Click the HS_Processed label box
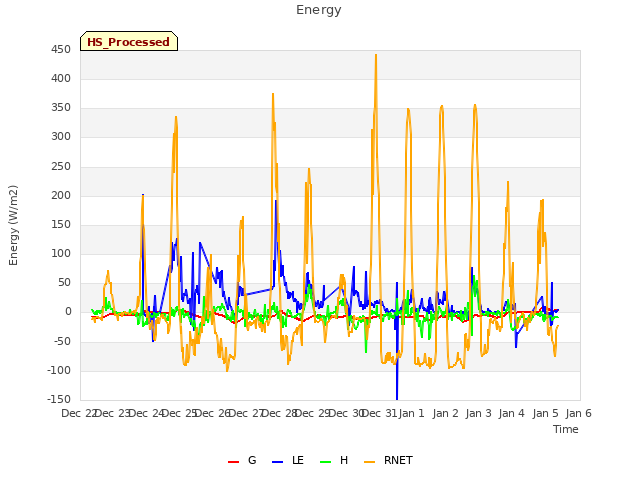 [129, 41]
